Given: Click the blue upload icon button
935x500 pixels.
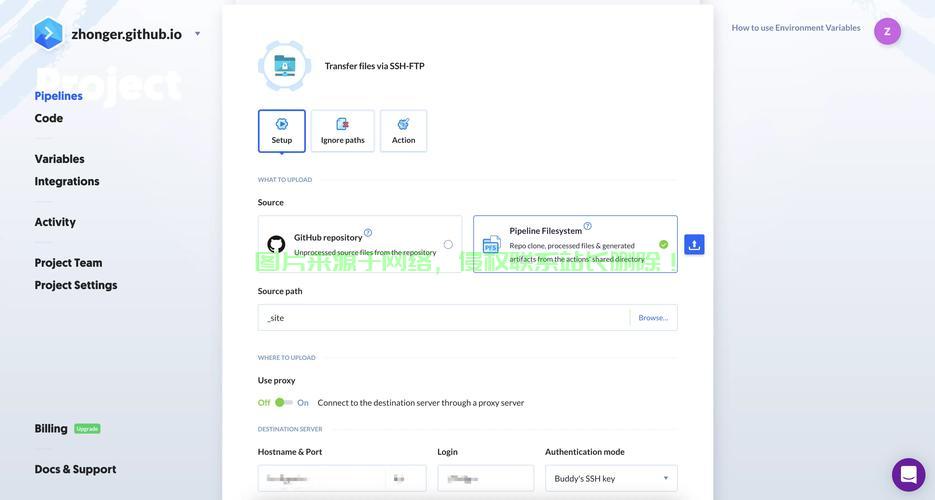Looking at the screenshot, I should coord(694,245).
